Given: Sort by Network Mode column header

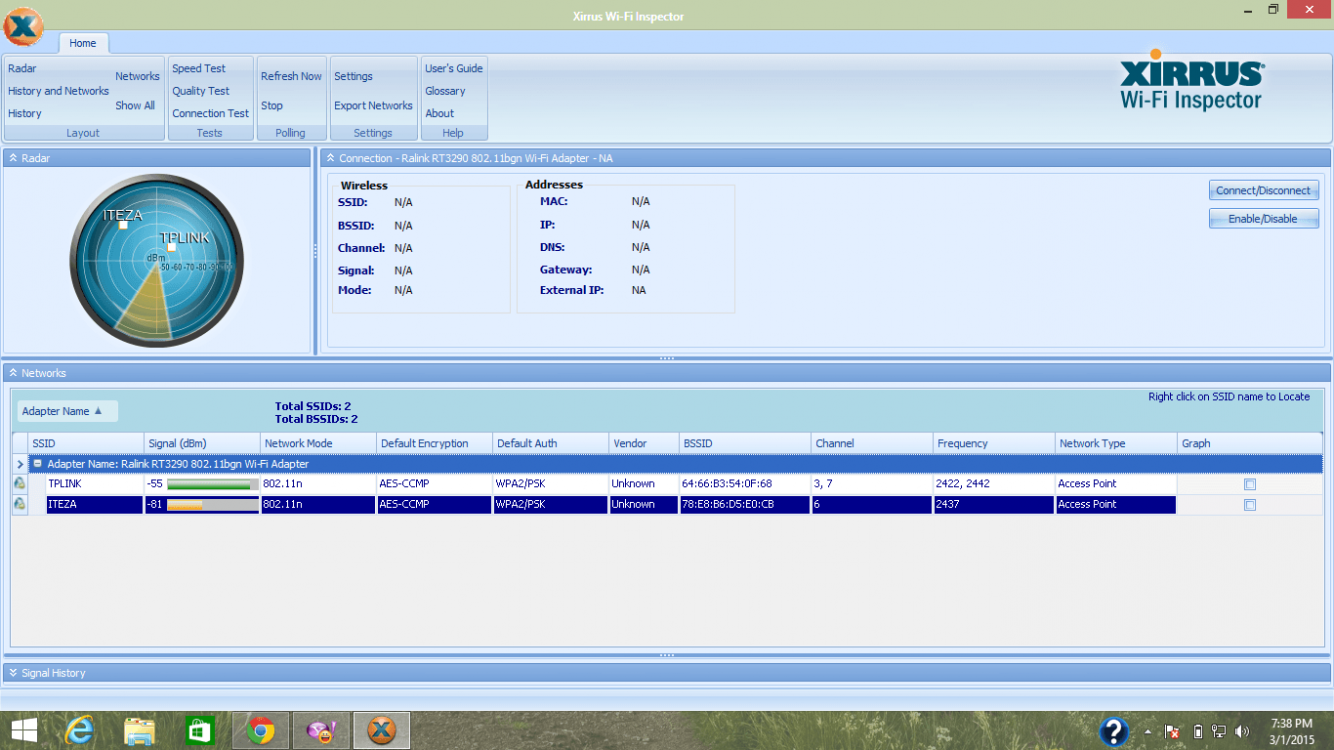Looking at the screenshot, I should pos(318,443).
